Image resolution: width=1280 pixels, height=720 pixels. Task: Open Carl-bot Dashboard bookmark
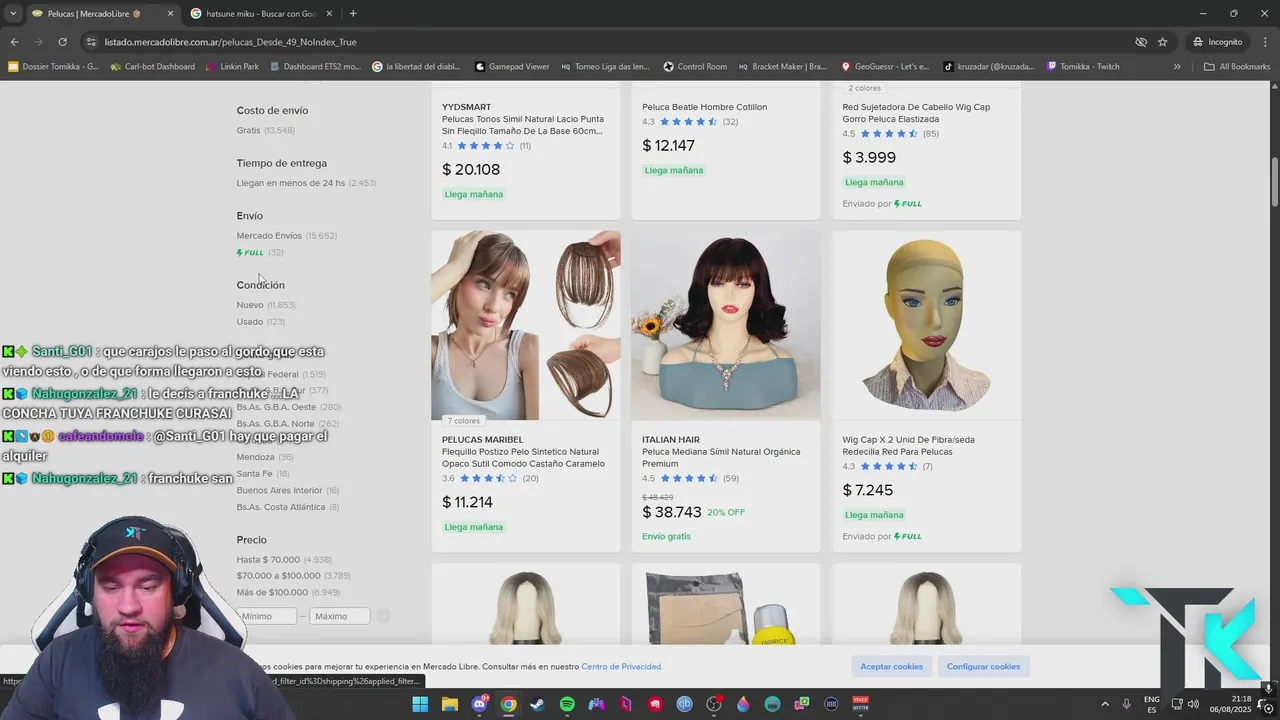tap(152, 67)
